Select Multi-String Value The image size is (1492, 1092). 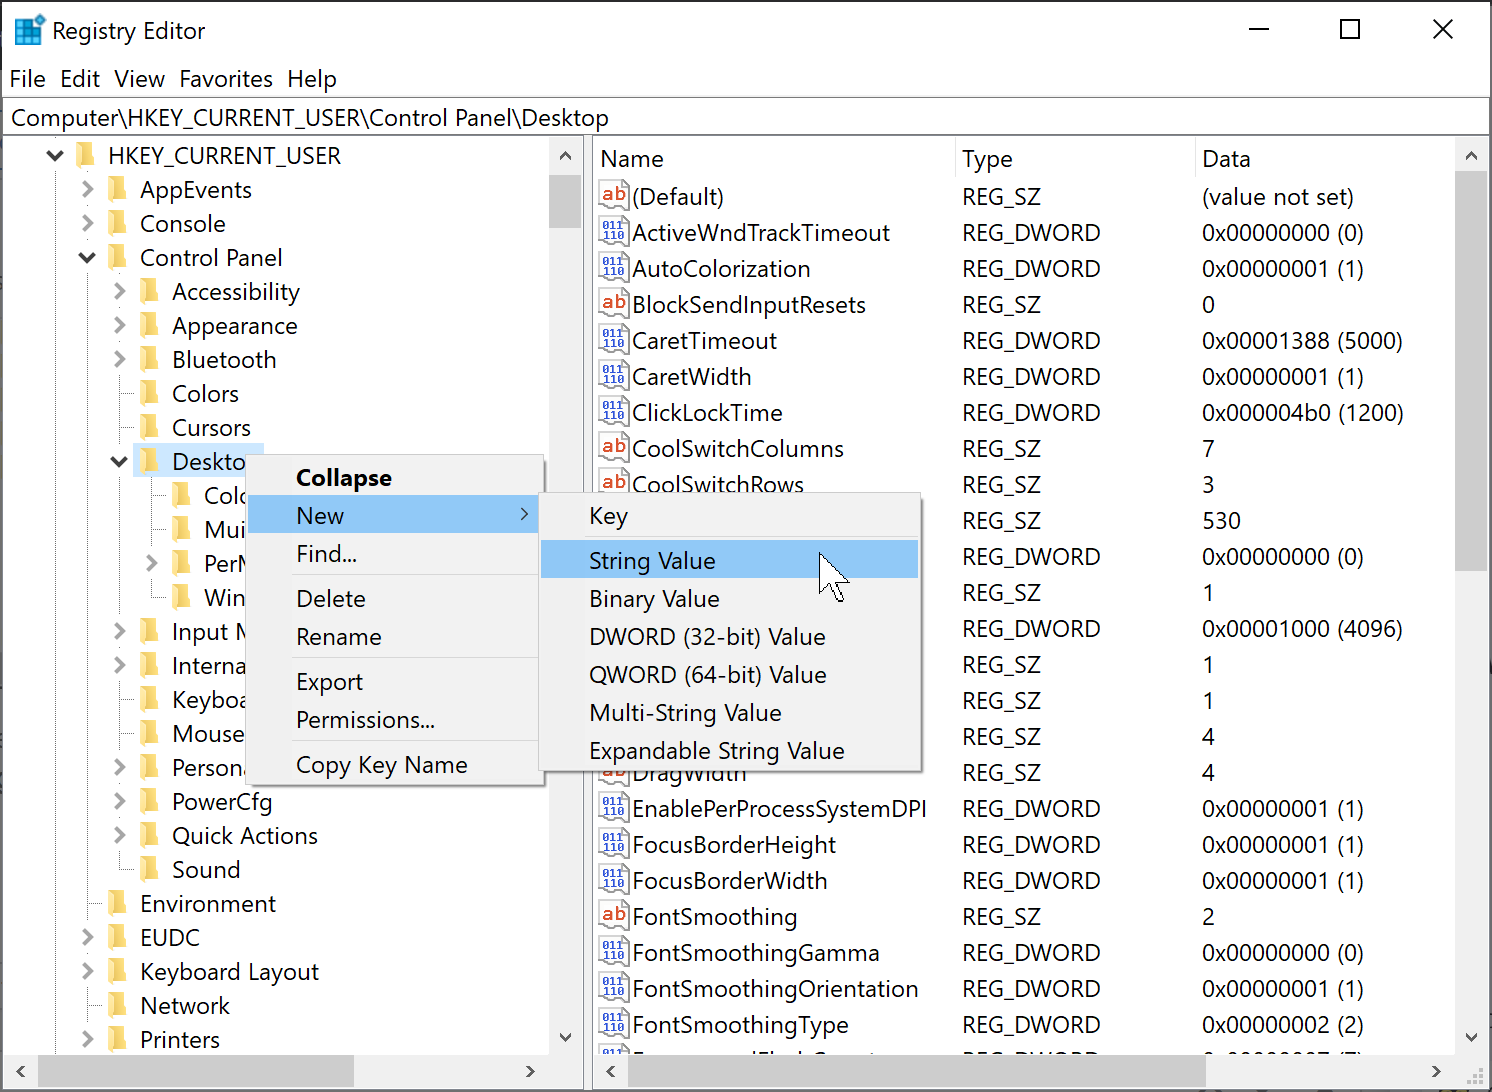point(729,712)
